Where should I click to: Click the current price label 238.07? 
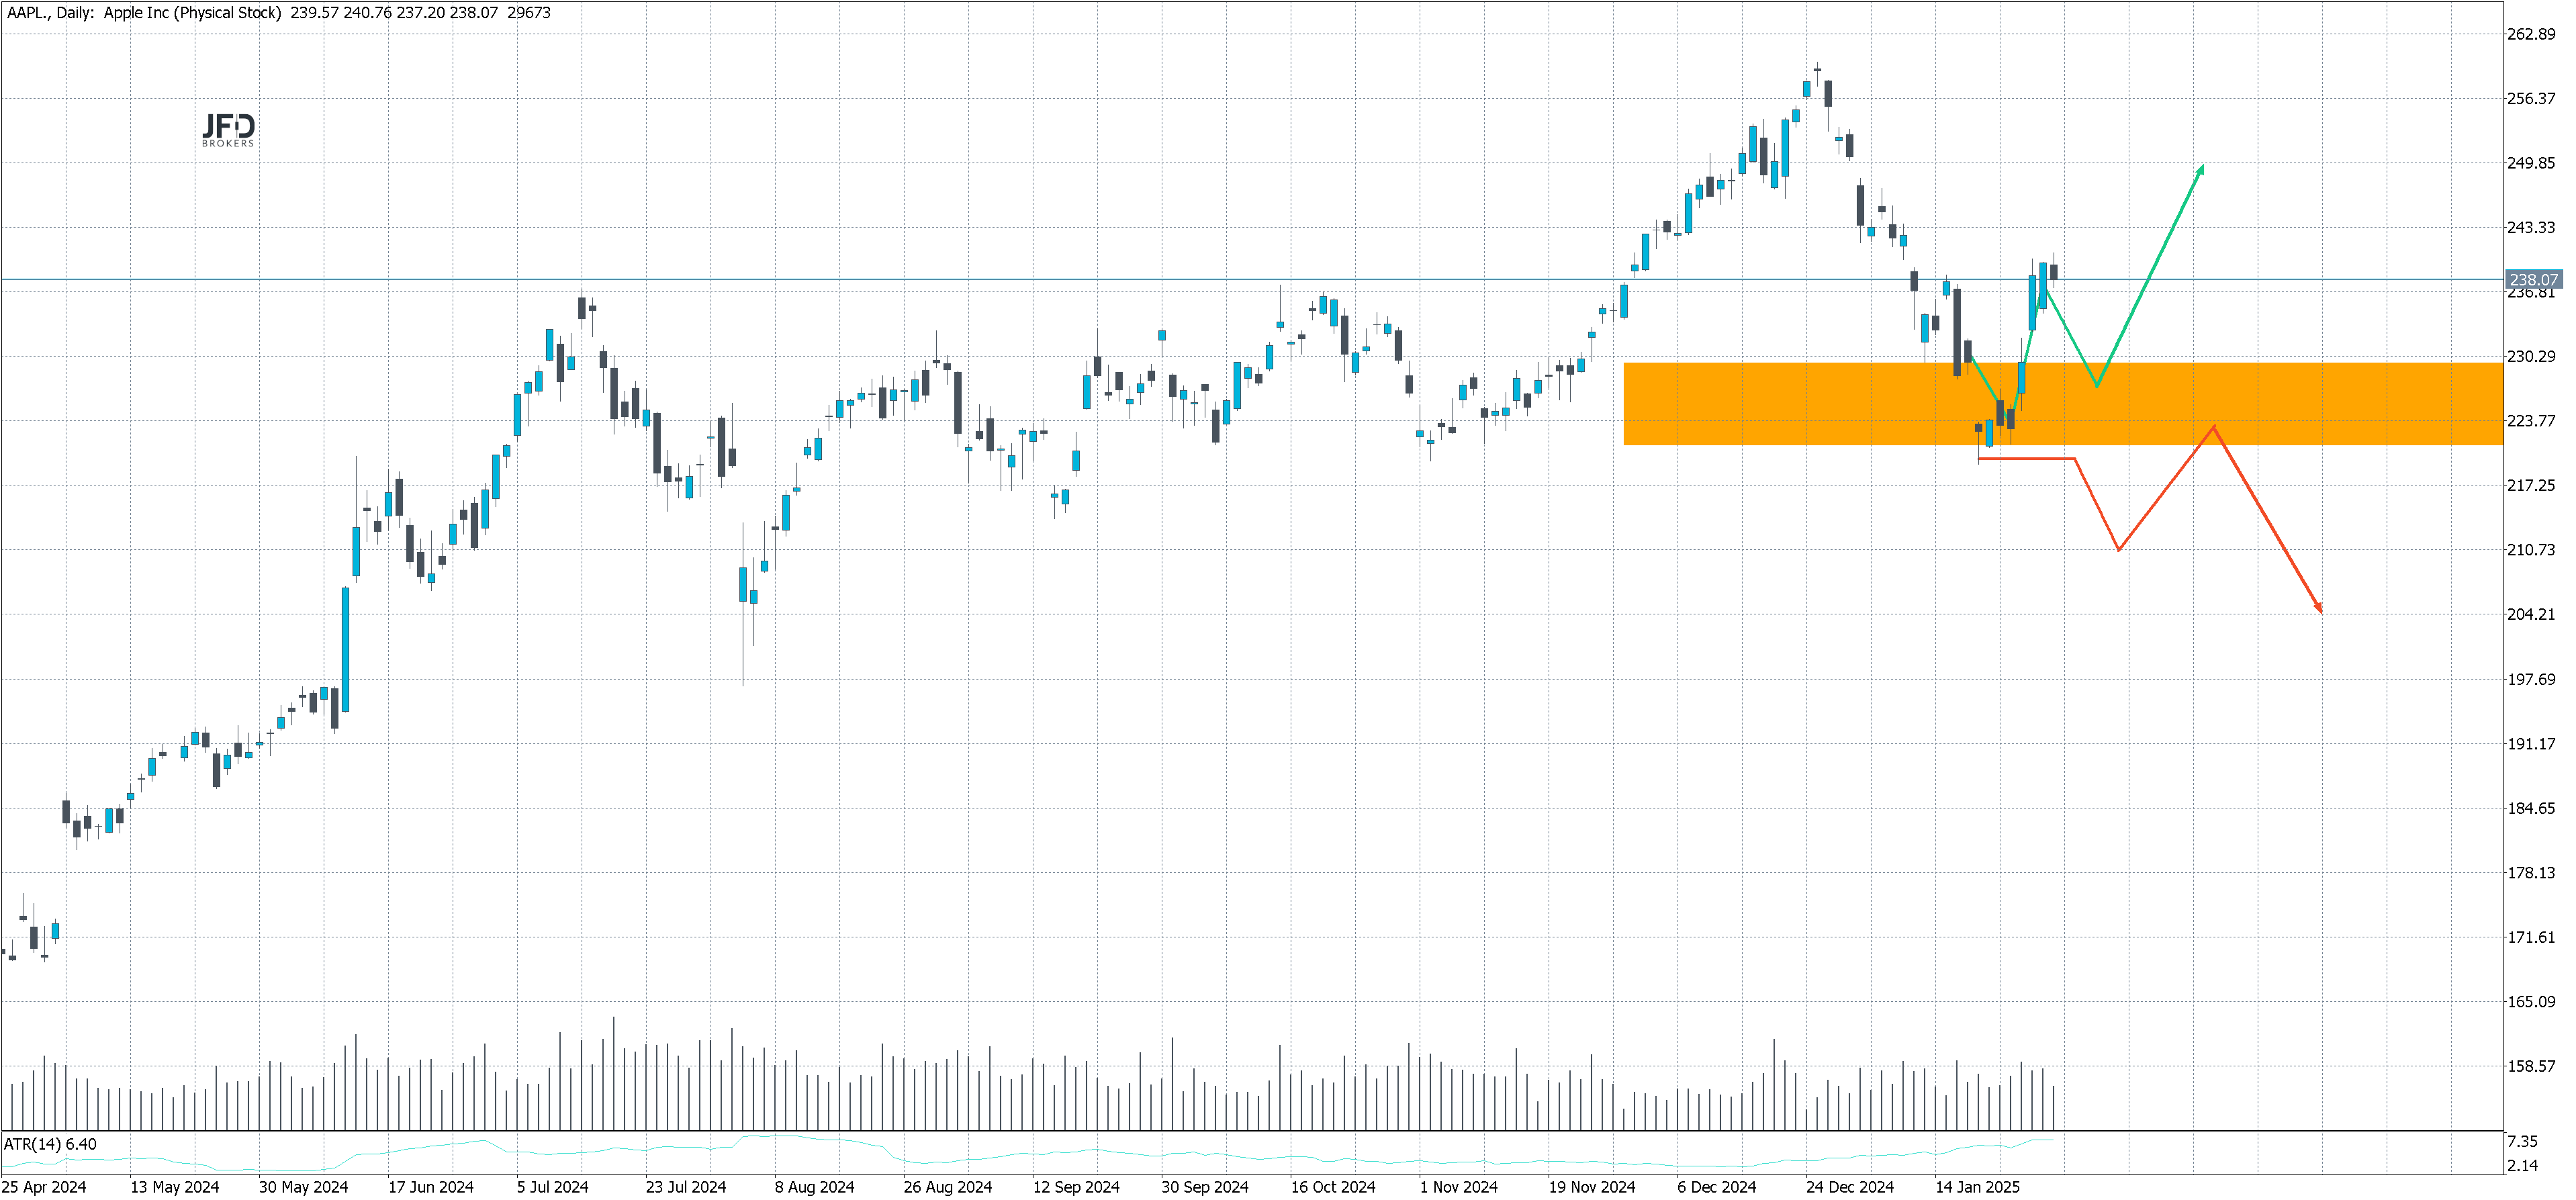click(2533, 280)
